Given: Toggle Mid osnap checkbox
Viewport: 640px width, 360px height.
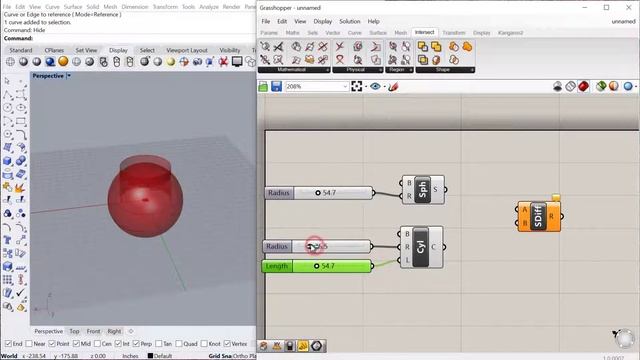Looking at the screenshot, I should 76,344.
